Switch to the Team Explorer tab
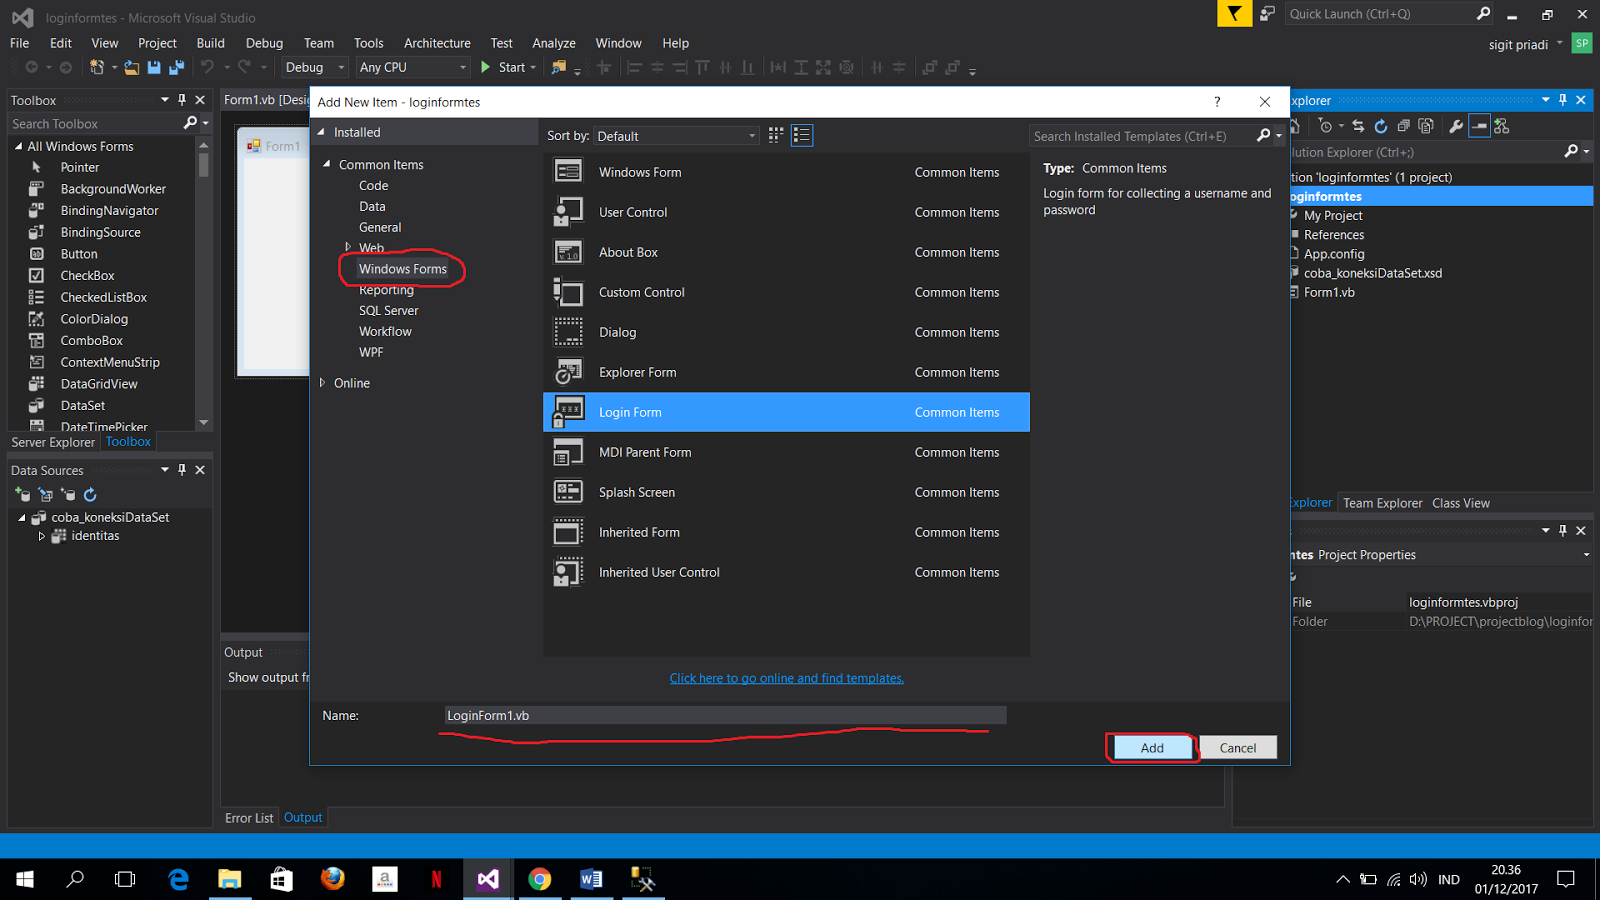Image resolution: width=1600 pixels, height=900 pixels. pos(1382,503)
